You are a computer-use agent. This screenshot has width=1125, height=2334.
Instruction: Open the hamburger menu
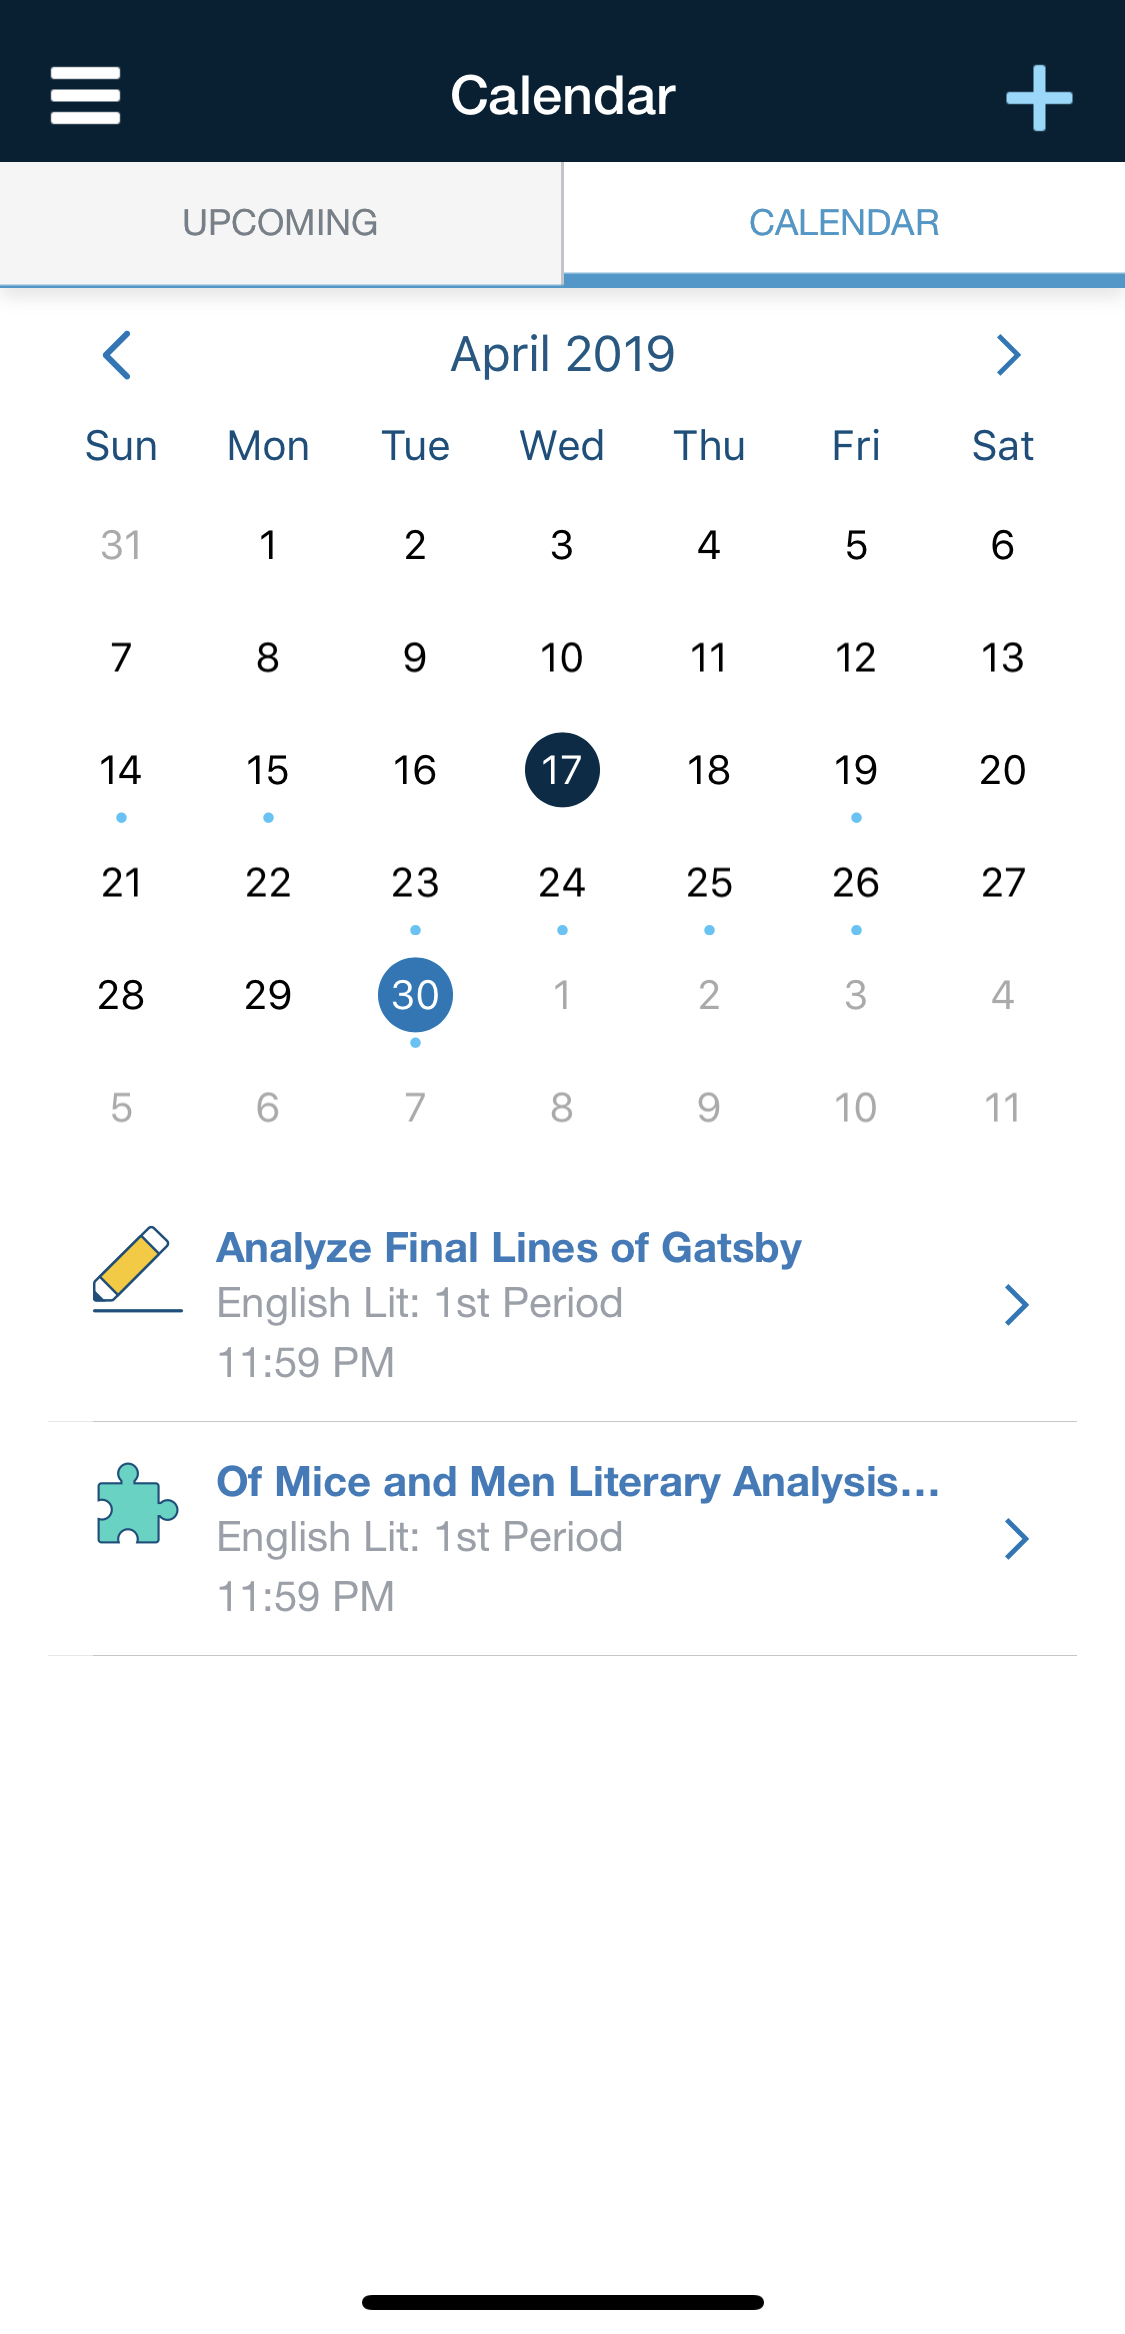tap(86, 96)
